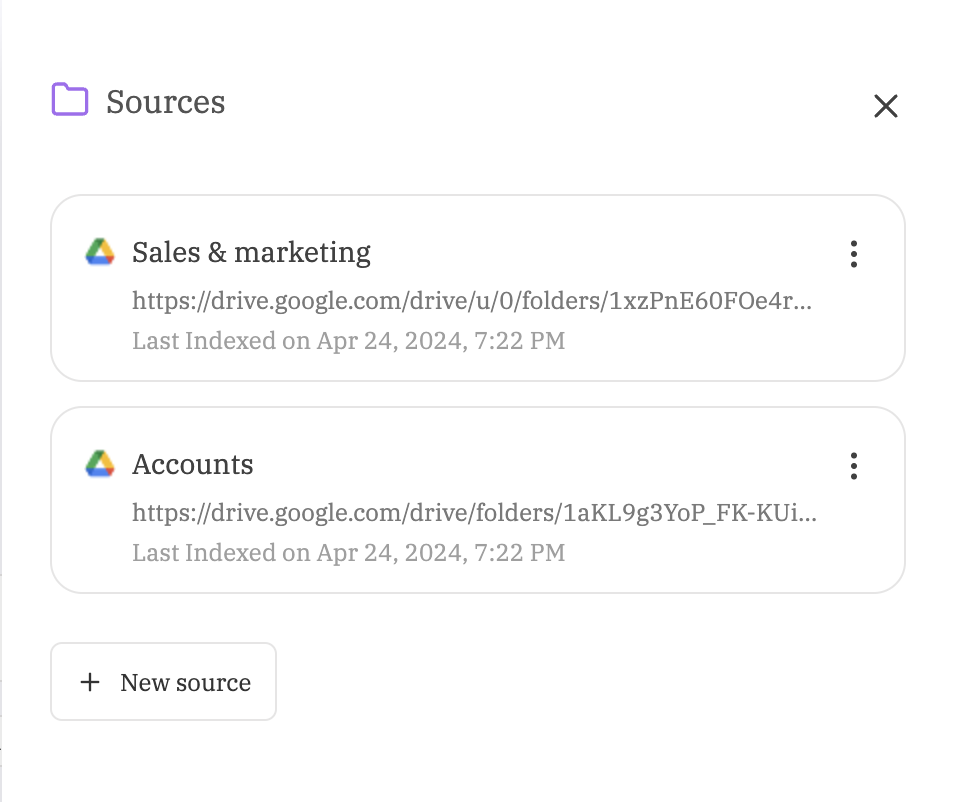This screenshot has height=802, width=958.
Task: Select the Sales & marketing source card
Action: point(478,287)
